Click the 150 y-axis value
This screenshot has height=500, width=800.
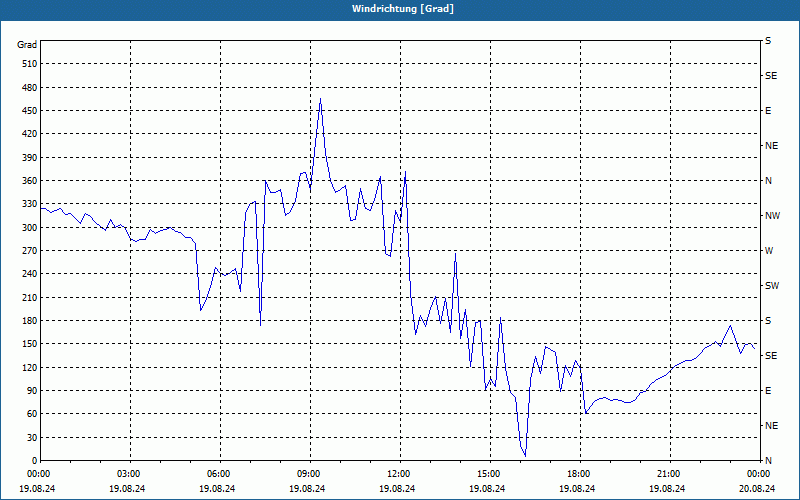pyautogui.click(x=30, y=343)
